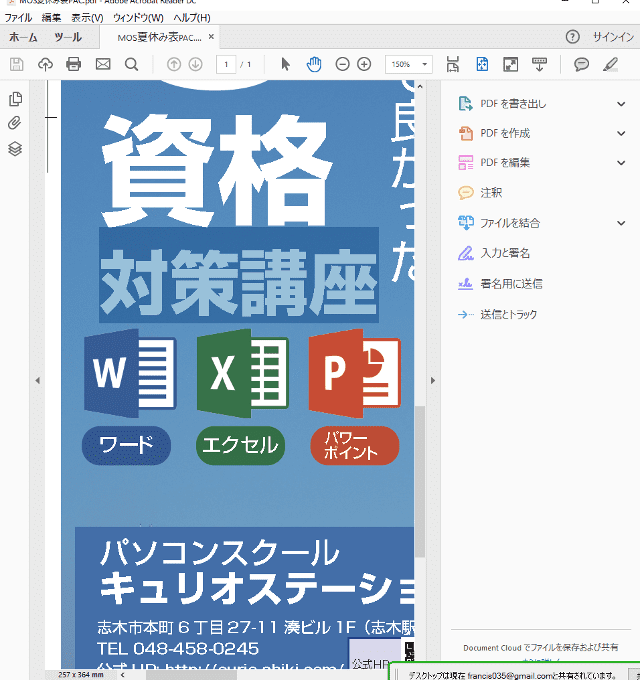The width and height of the screenshot is (640, 680).
Task: Expand the ファイルを結合 chevron
Action: (x=621, y=223)
